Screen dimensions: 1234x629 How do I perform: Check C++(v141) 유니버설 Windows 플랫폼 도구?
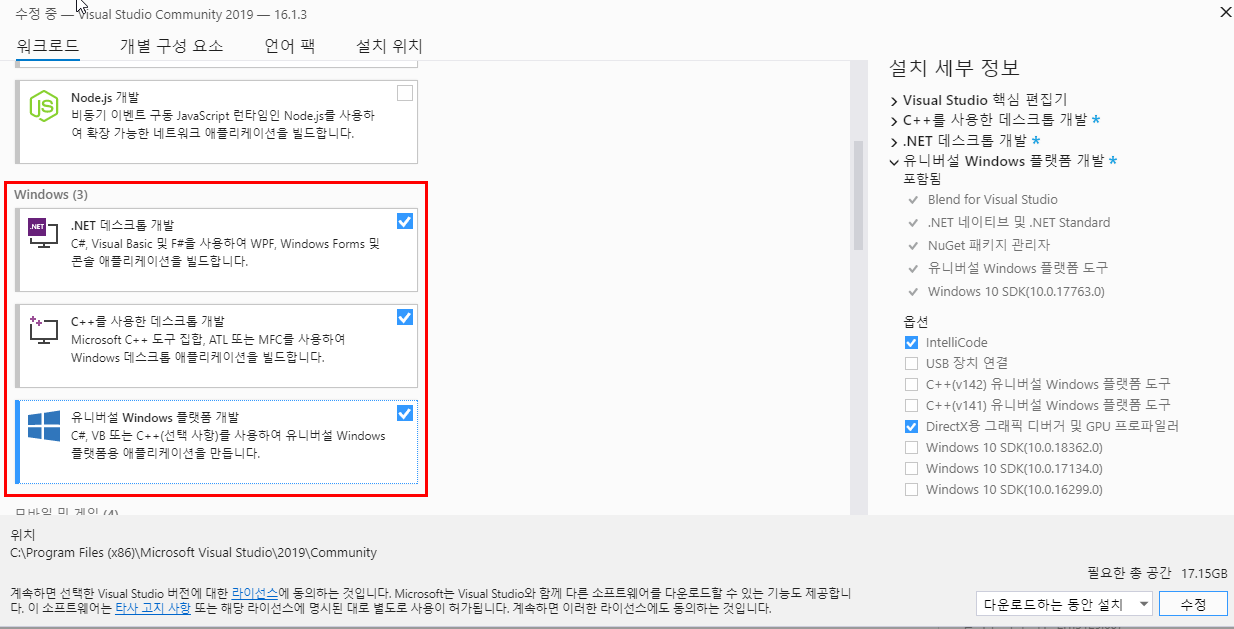911,405
